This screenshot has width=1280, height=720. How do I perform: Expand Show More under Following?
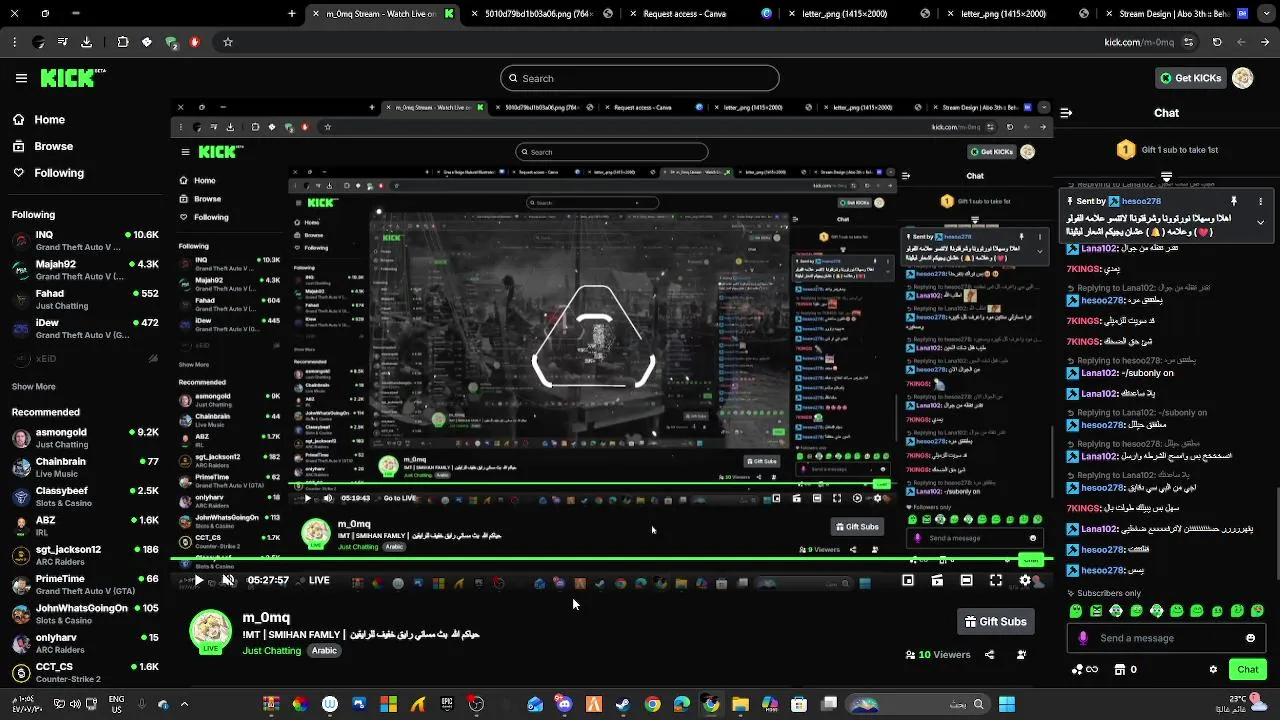click(33, 386)
